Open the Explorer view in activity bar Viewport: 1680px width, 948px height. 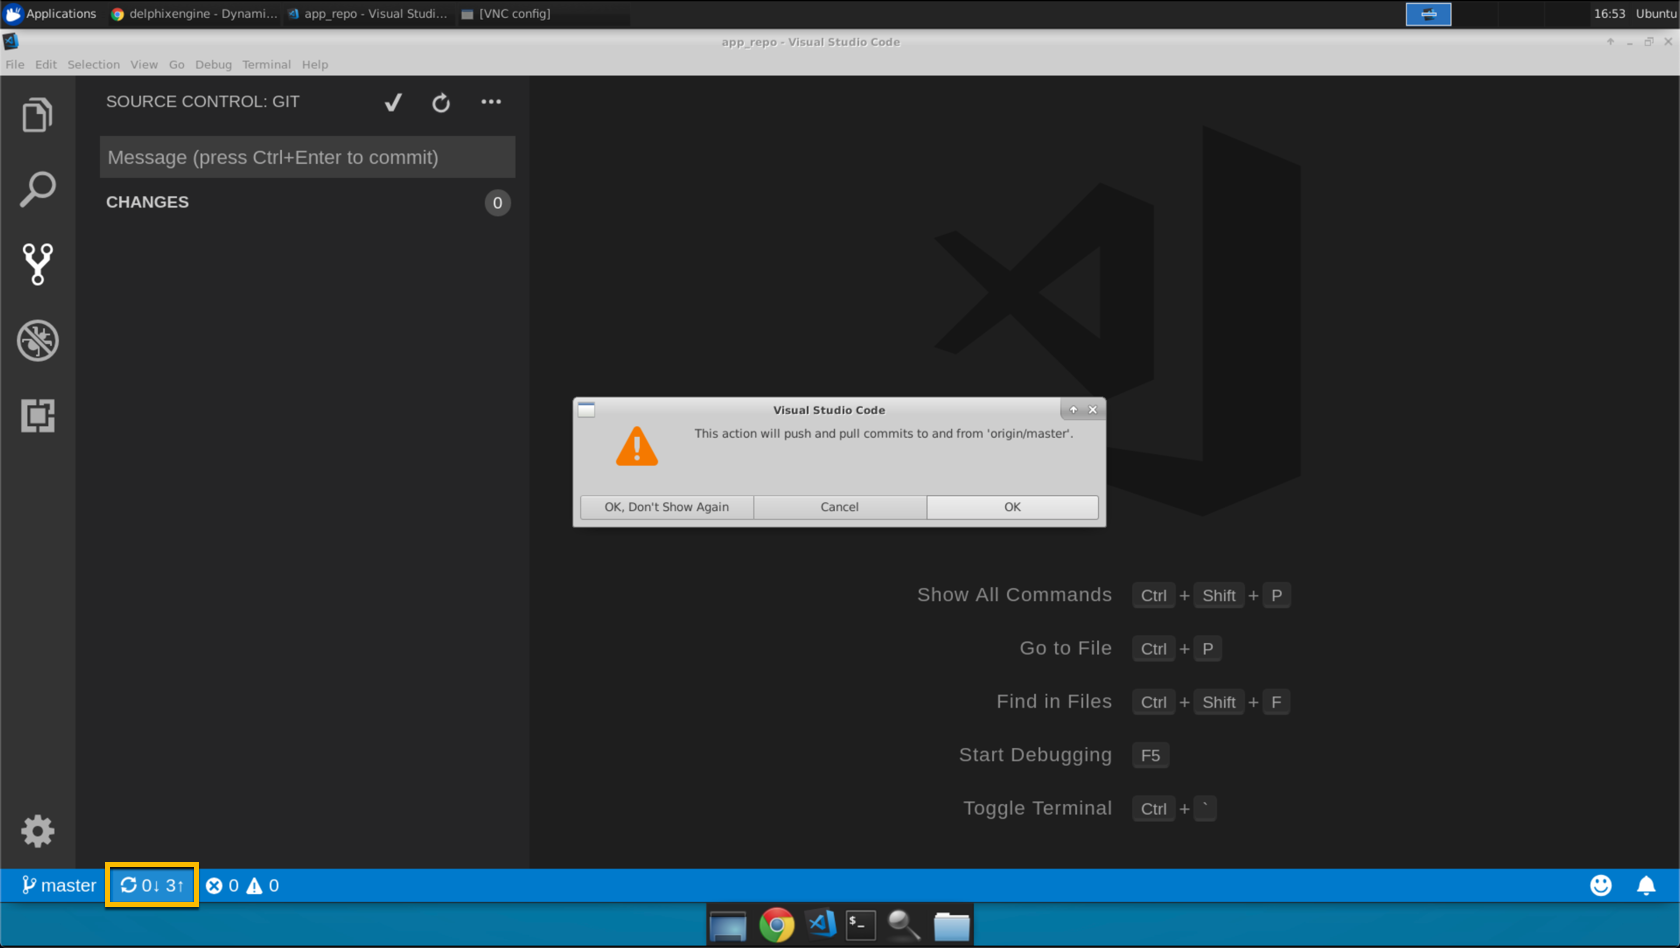coord(37,115)
